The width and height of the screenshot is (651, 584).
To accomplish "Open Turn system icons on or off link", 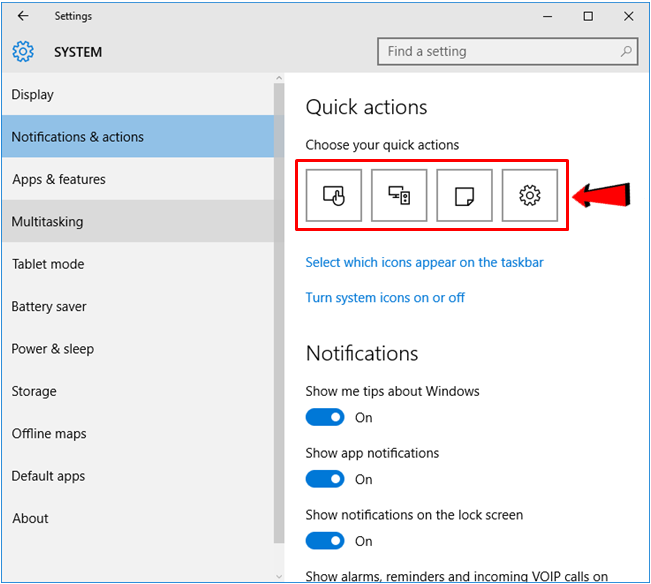I will tap(385, 298).
